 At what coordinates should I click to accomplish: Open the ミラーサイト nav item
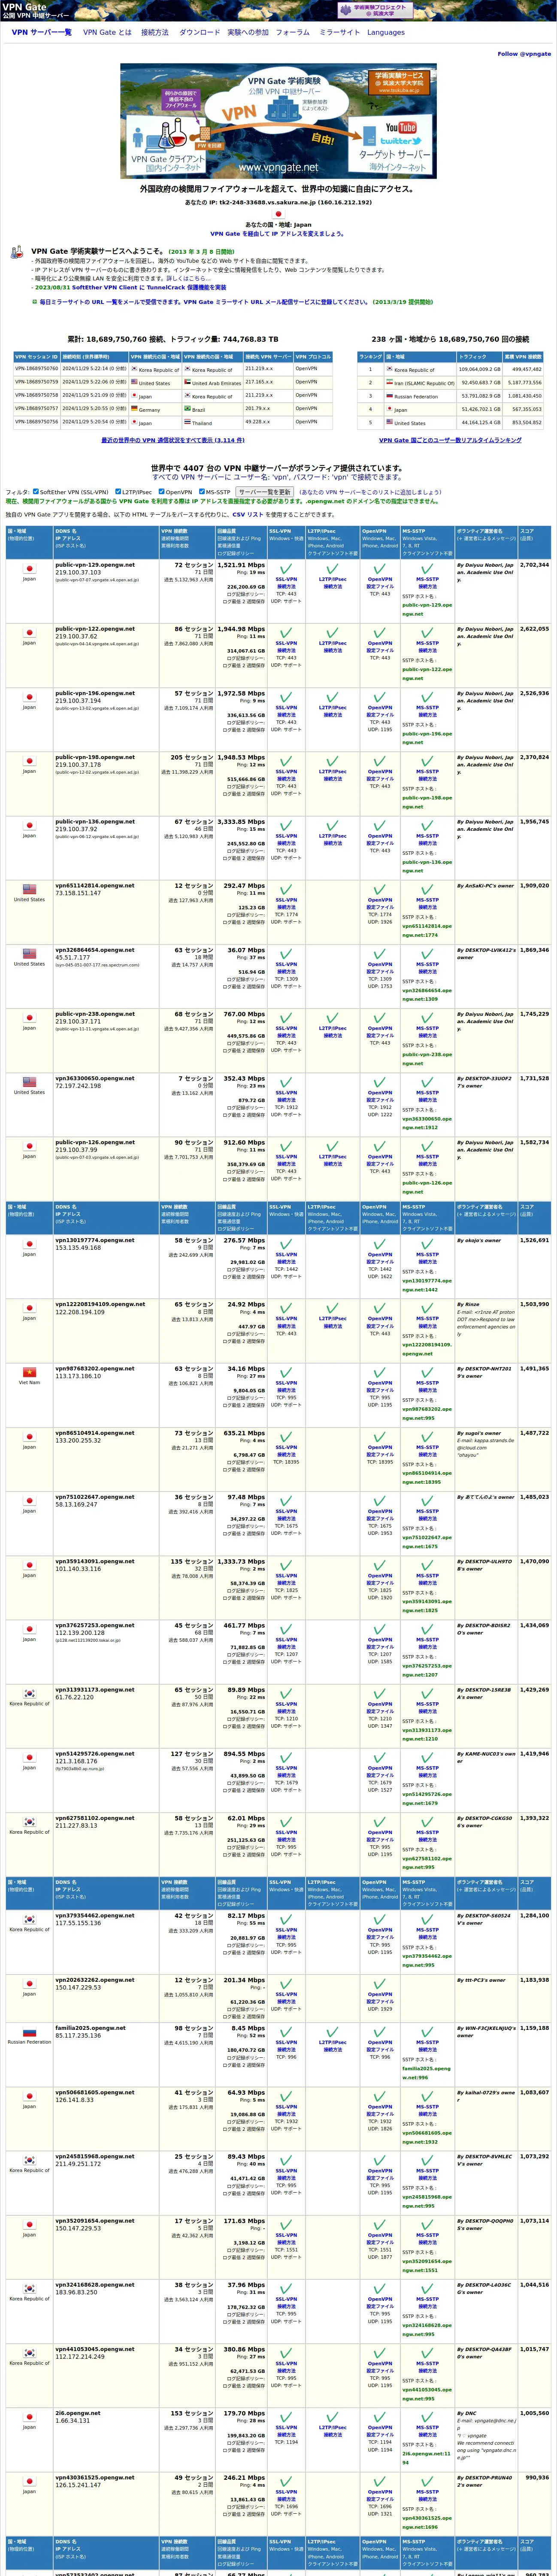pos(339,32)
